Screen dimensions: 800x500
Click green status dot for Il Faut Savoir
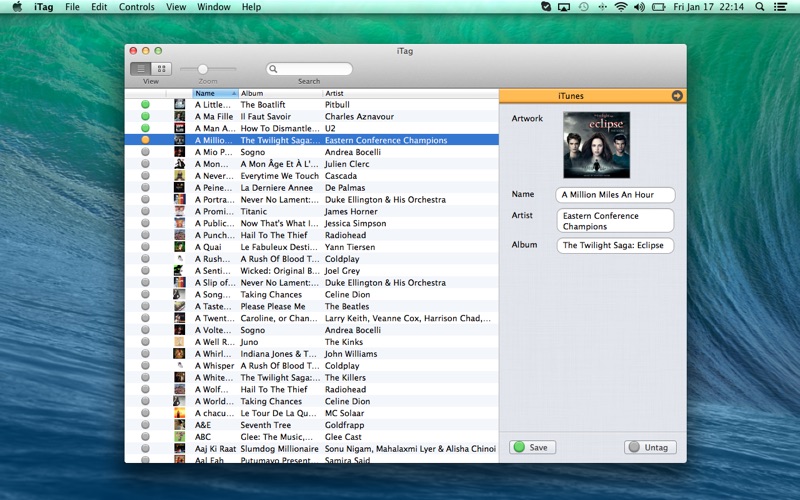click(145, 116)
